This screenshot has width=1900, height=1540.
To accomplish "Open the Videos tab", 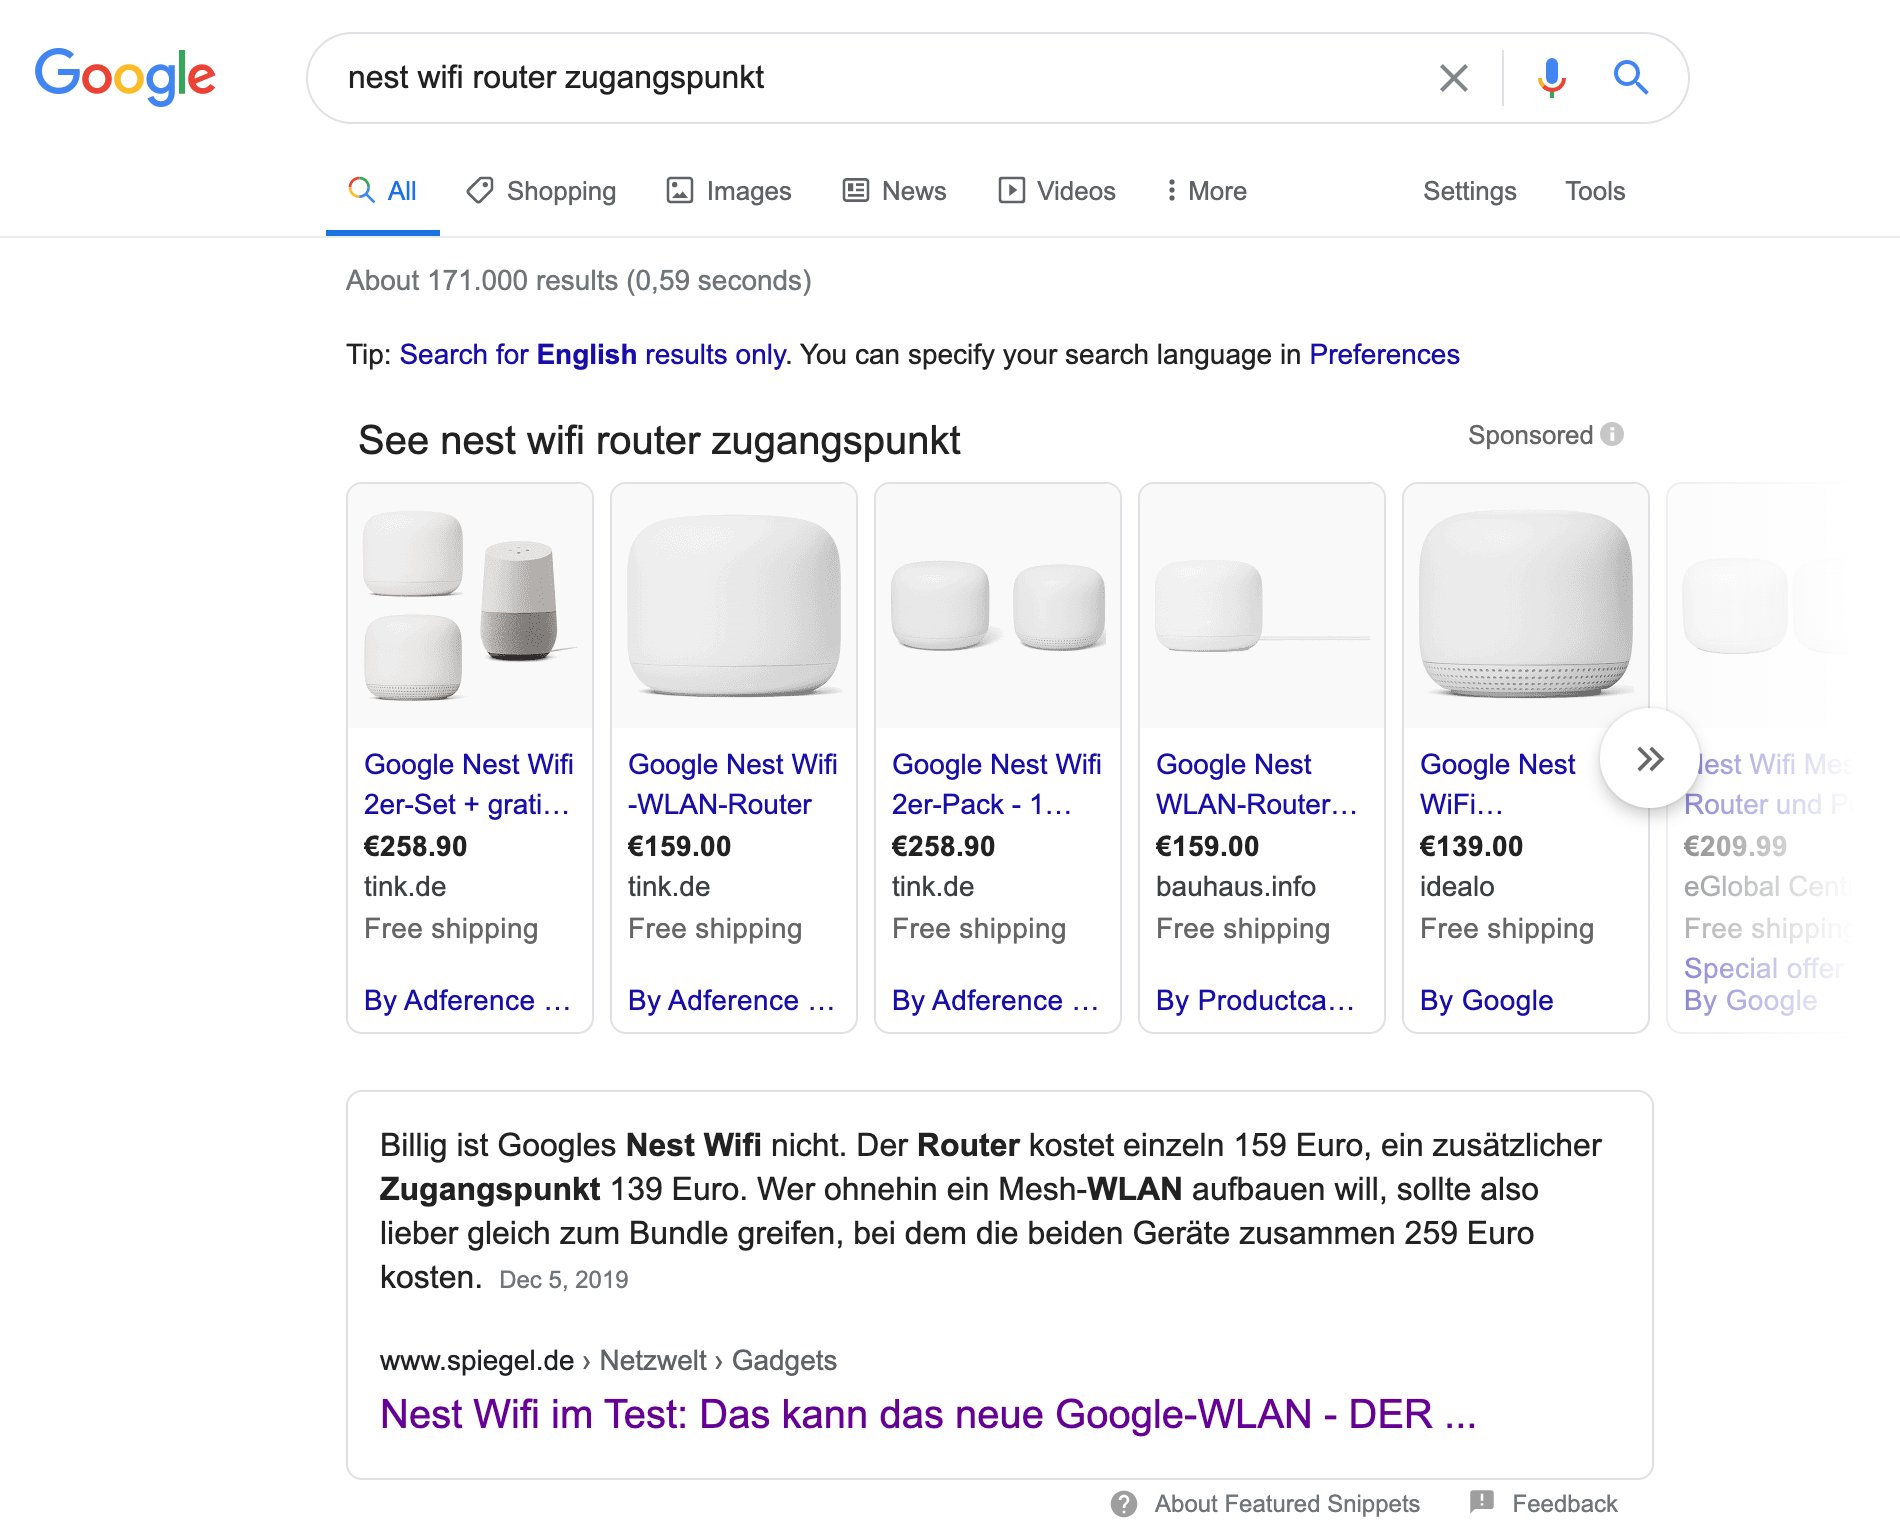I will pos(1057,191).
